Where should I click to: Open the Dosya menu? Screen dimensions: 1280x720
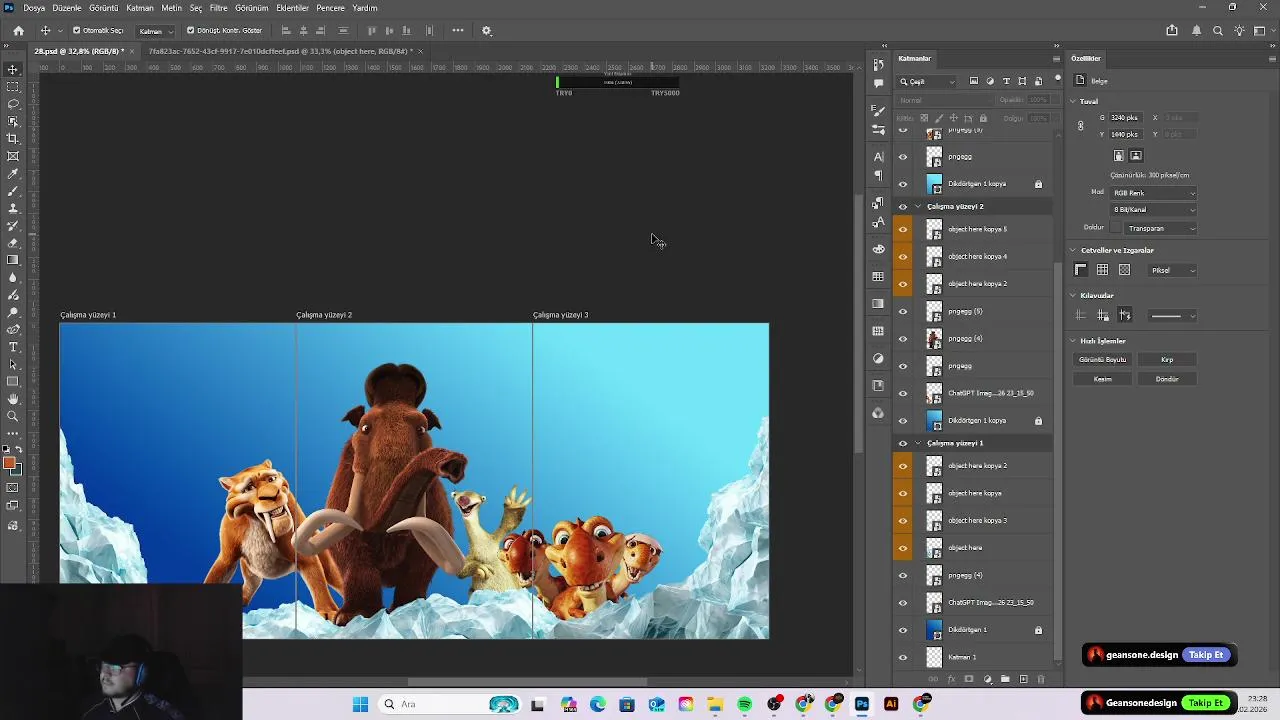pos(34,8)
